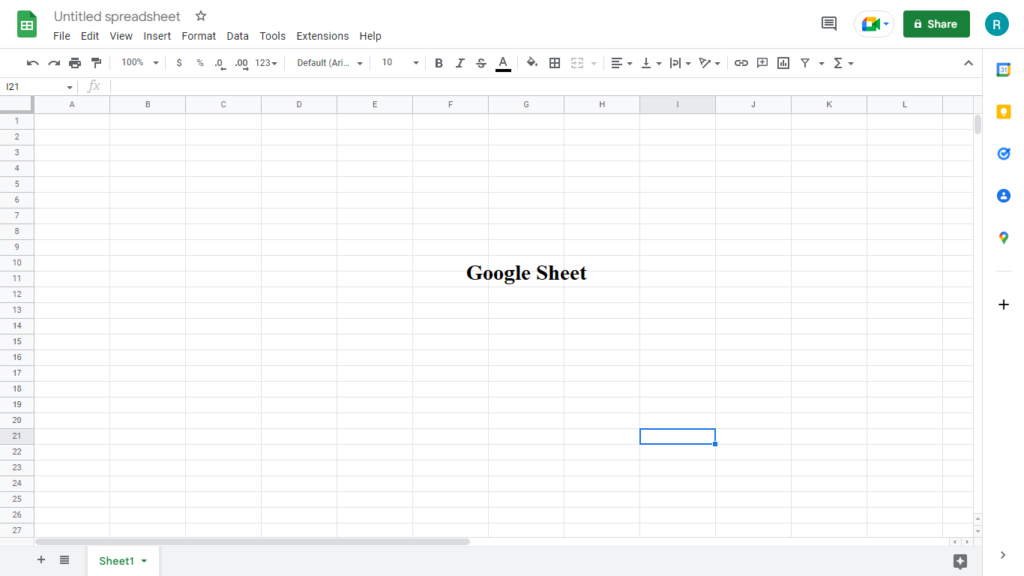Open the Edit menu
The height and width of the screenshot is (576, 1024).
tap(89, 36)
